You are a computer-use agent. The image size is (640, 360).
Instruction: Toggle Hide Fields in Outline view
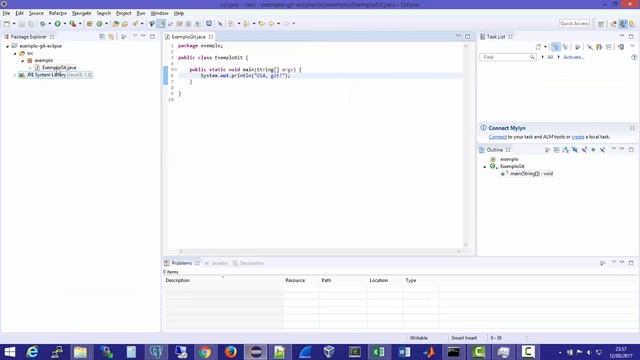coord(575,150)
